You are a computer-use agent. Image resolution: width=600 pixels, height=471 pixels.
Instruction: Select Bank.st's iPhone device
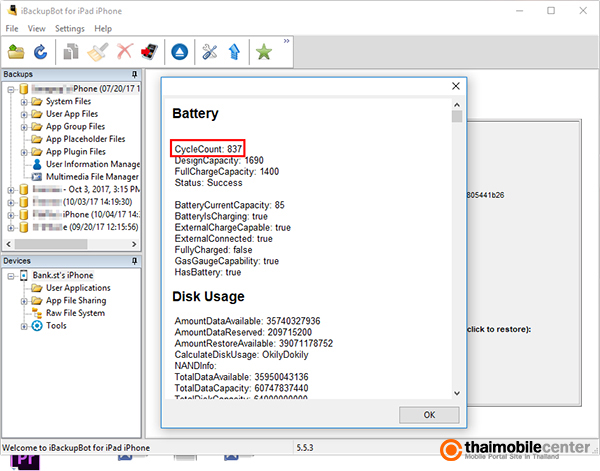(x=63, y=275)
